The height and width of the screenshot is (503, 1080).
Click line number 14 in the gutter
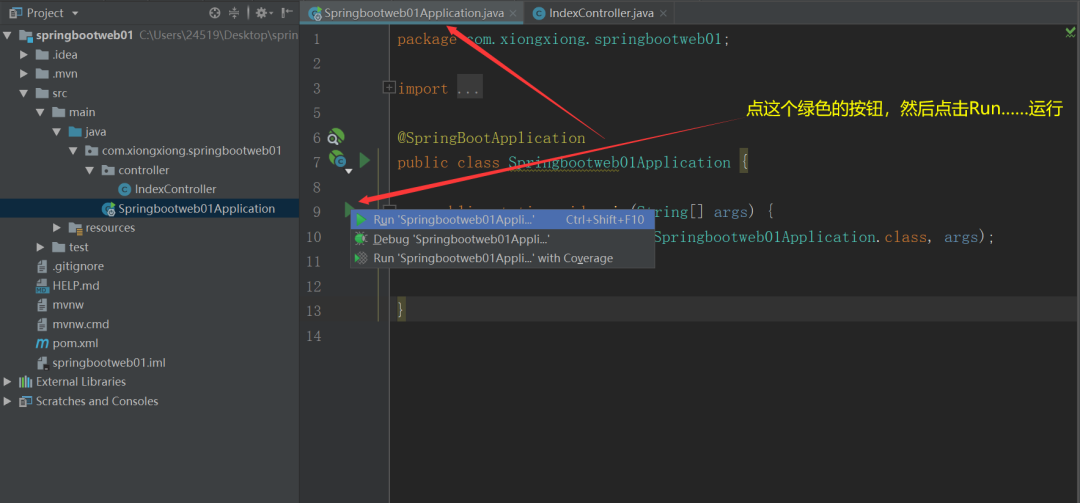pyautogui.click(x=316, y=336)
